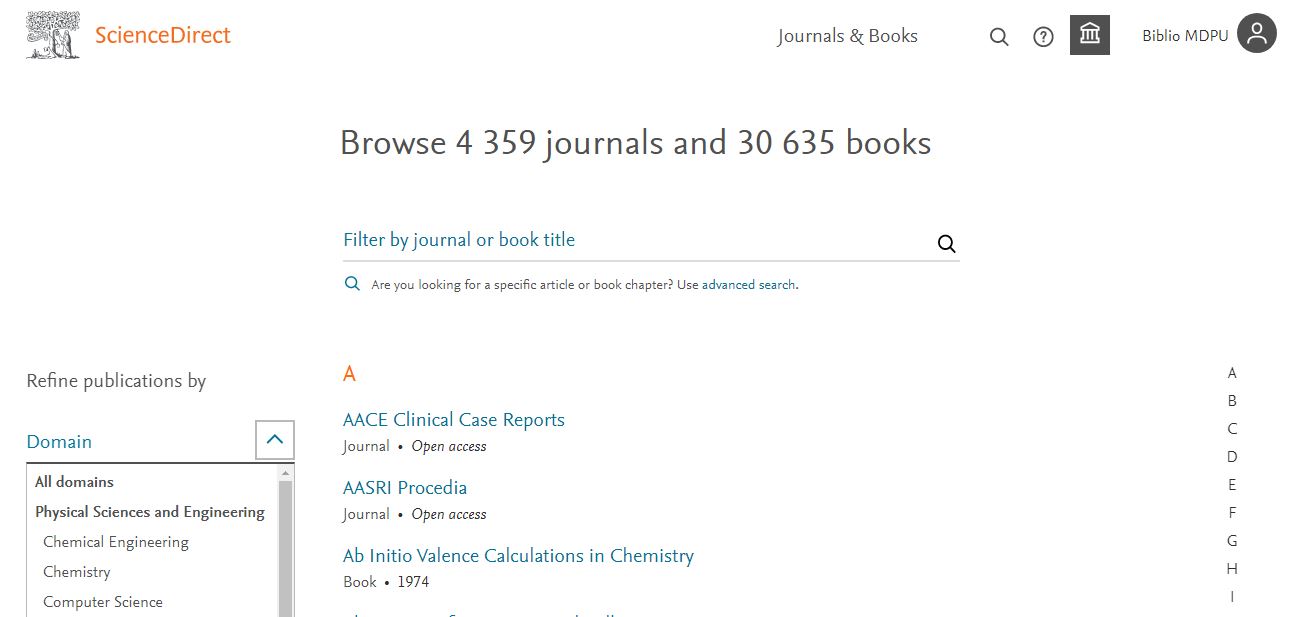Select Physical Sciences and Engineering domain

click(x=149, y=512)
